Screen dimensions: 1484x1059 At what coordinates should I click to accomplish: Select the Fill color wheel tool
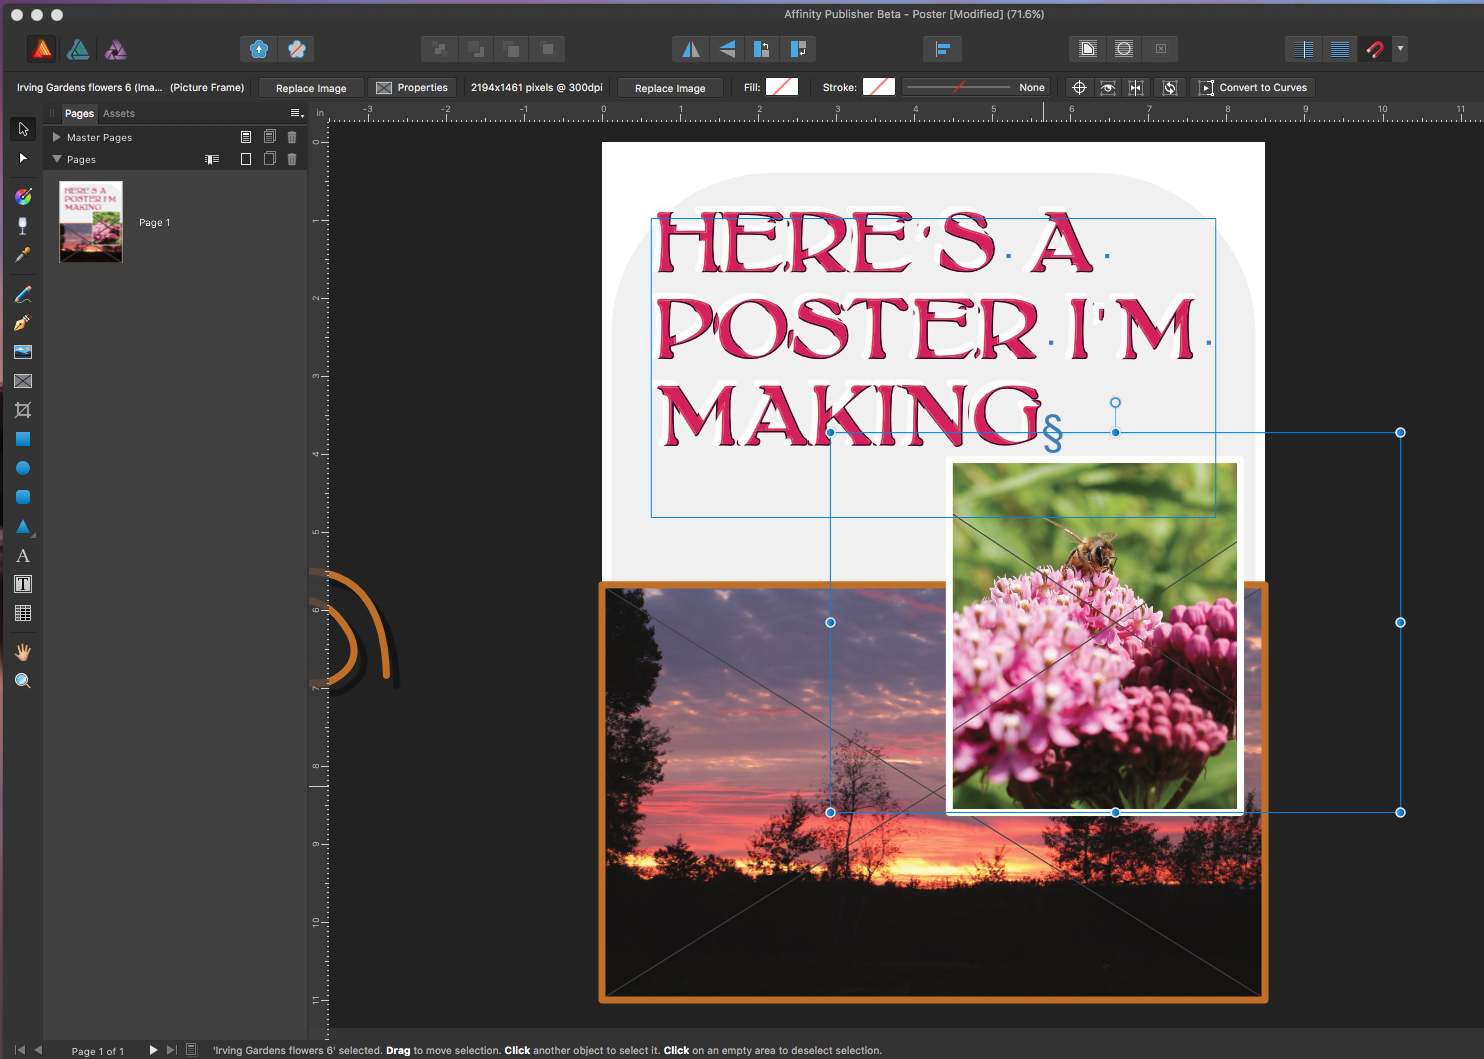click(x=23, y=196)
